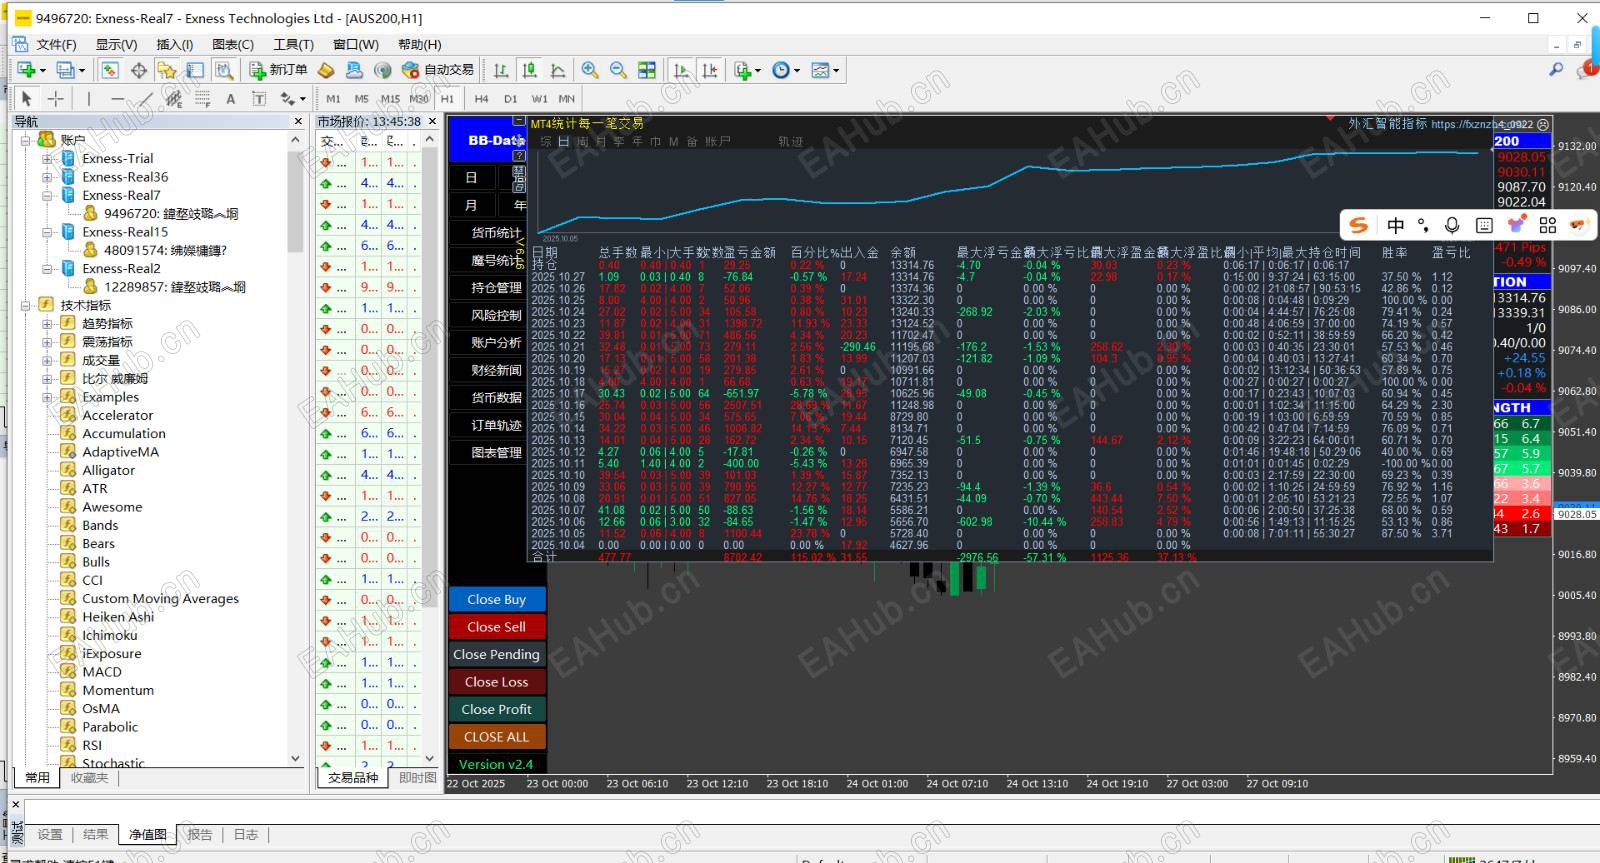Open the 文件(F) menu

pyautogui.click(x=56, y=44)
